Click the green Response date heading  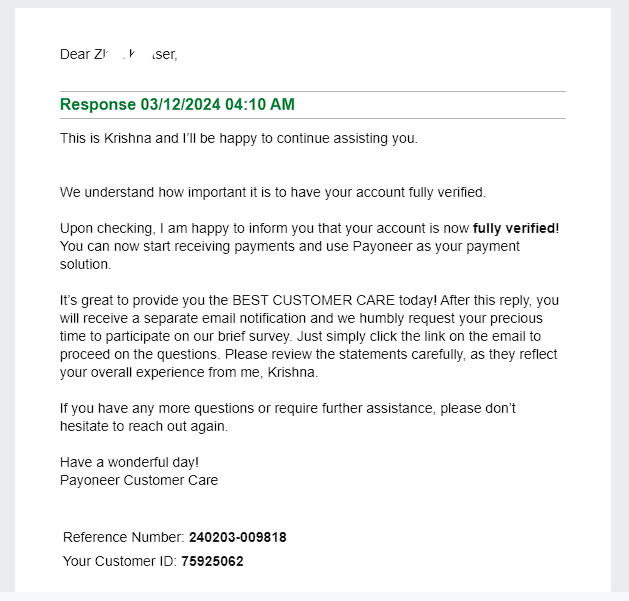coord(177,104)
